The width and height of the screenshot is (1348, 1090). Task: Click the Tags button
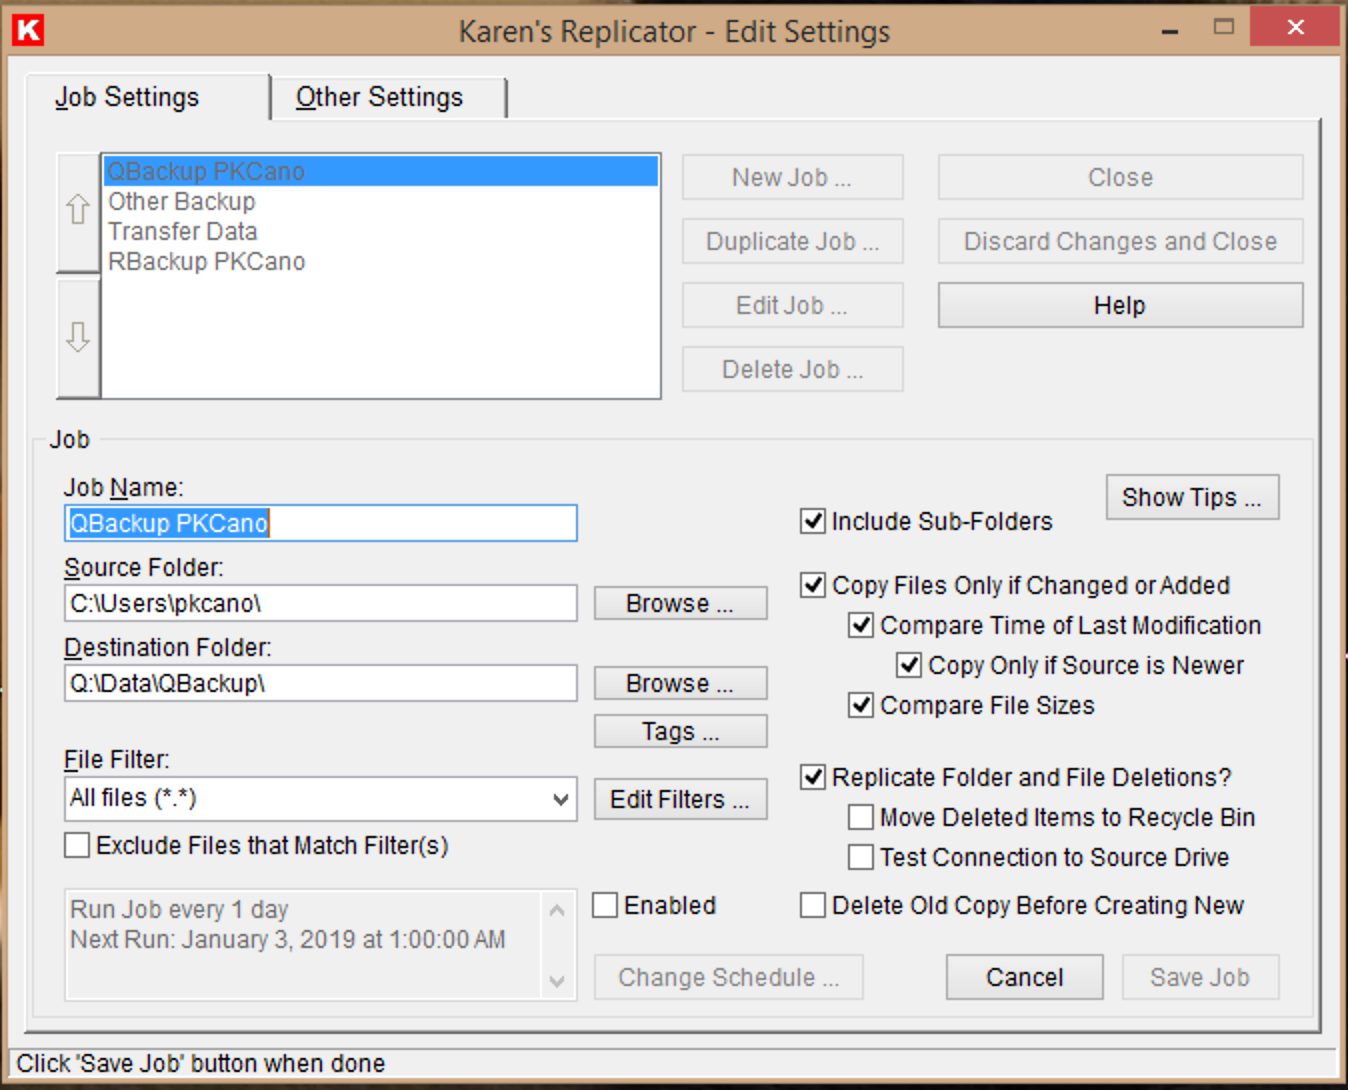[680, 731]
